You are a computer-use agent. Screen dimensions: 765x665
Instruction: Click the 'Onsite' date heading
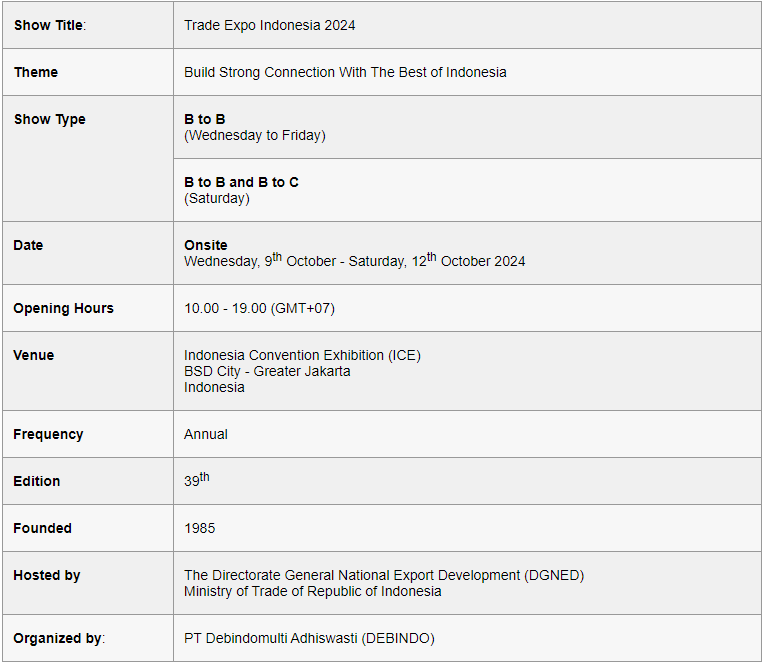click(206, 245)
